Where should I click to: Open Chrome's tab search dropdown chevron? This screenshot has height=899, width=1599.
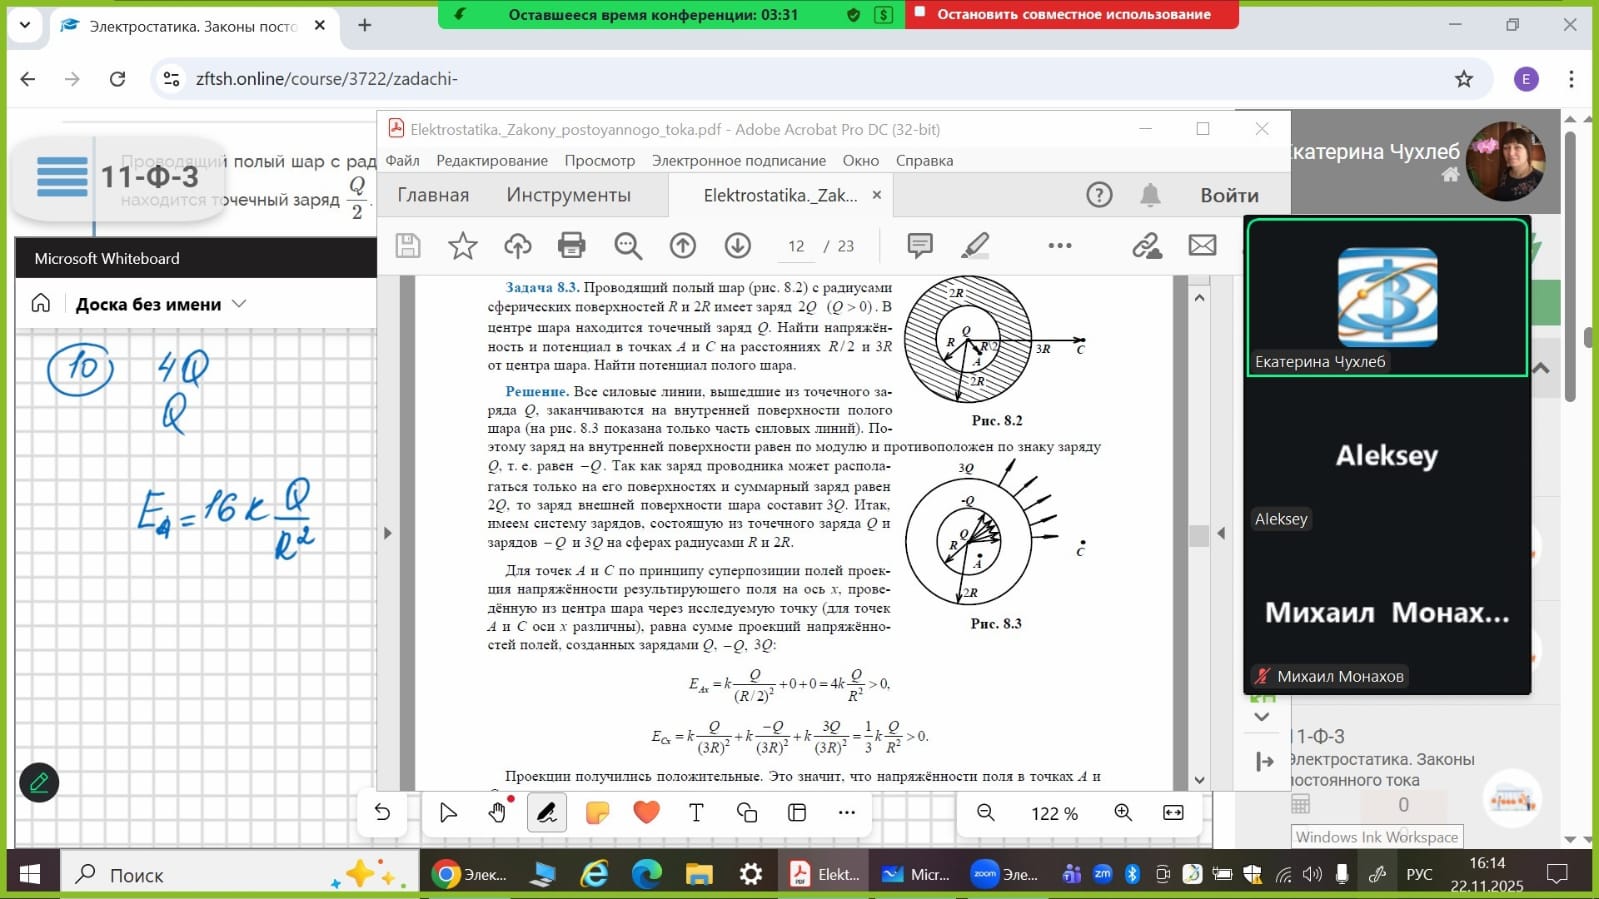25,25
